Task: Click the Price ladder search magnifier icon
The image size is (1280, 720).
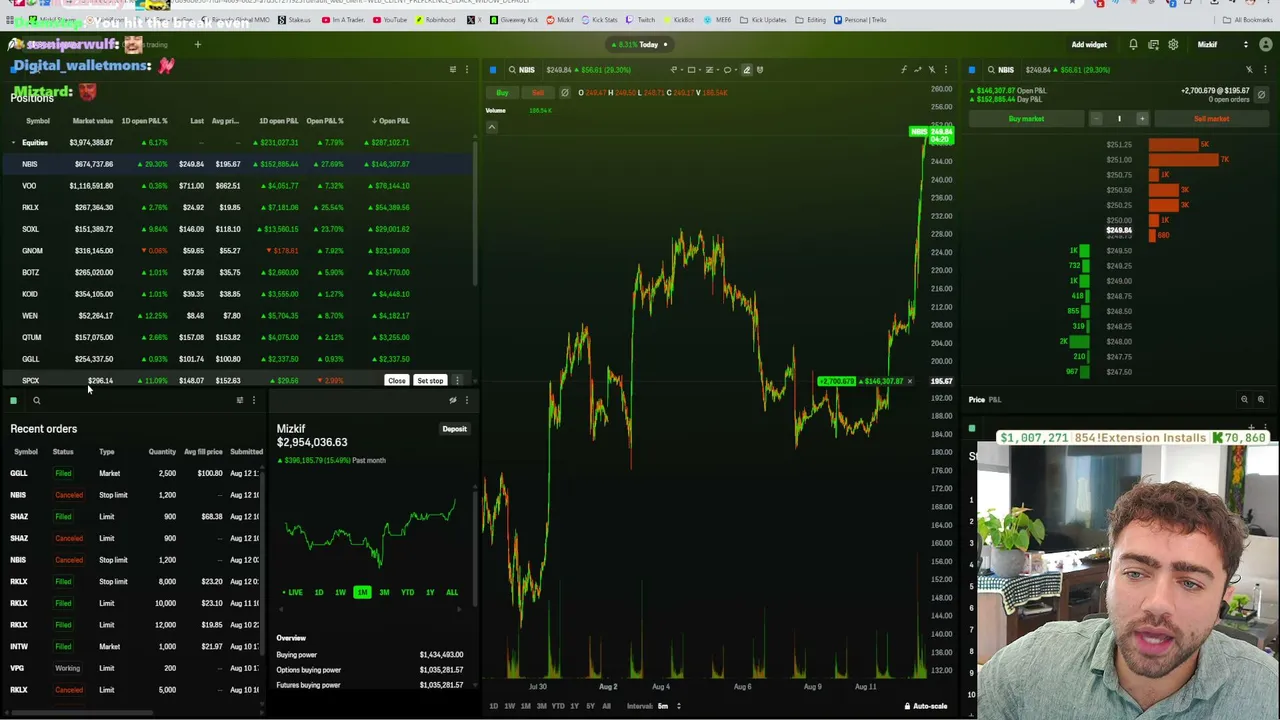Action: point(1244,400)
